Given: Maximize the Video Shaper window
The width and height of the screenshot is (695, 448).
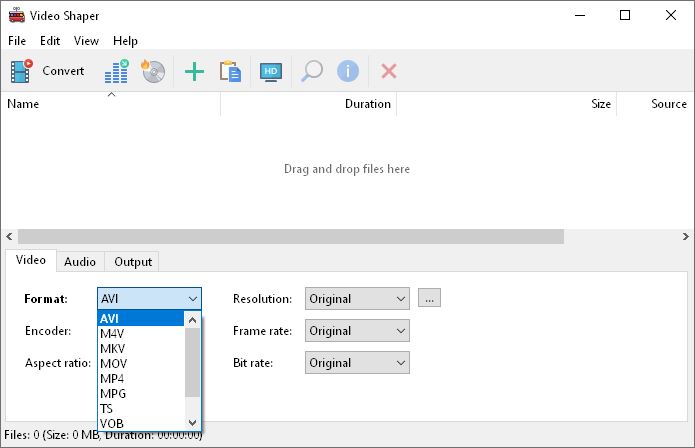Looking at the screenshot, I should pyautogui.click(x=625, y=15).
